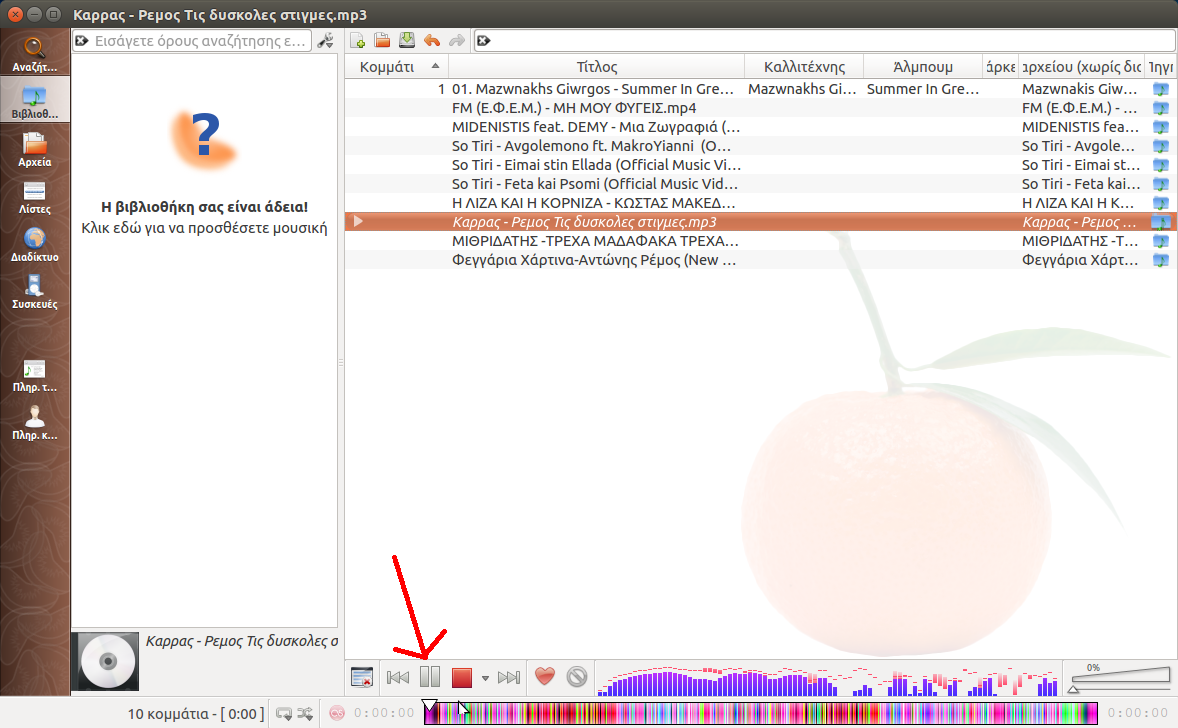The height and width of the screenshot is (728, 1178).
Task: Open the Συσκευές devices sidebar tab
Action: click(35, 291)
